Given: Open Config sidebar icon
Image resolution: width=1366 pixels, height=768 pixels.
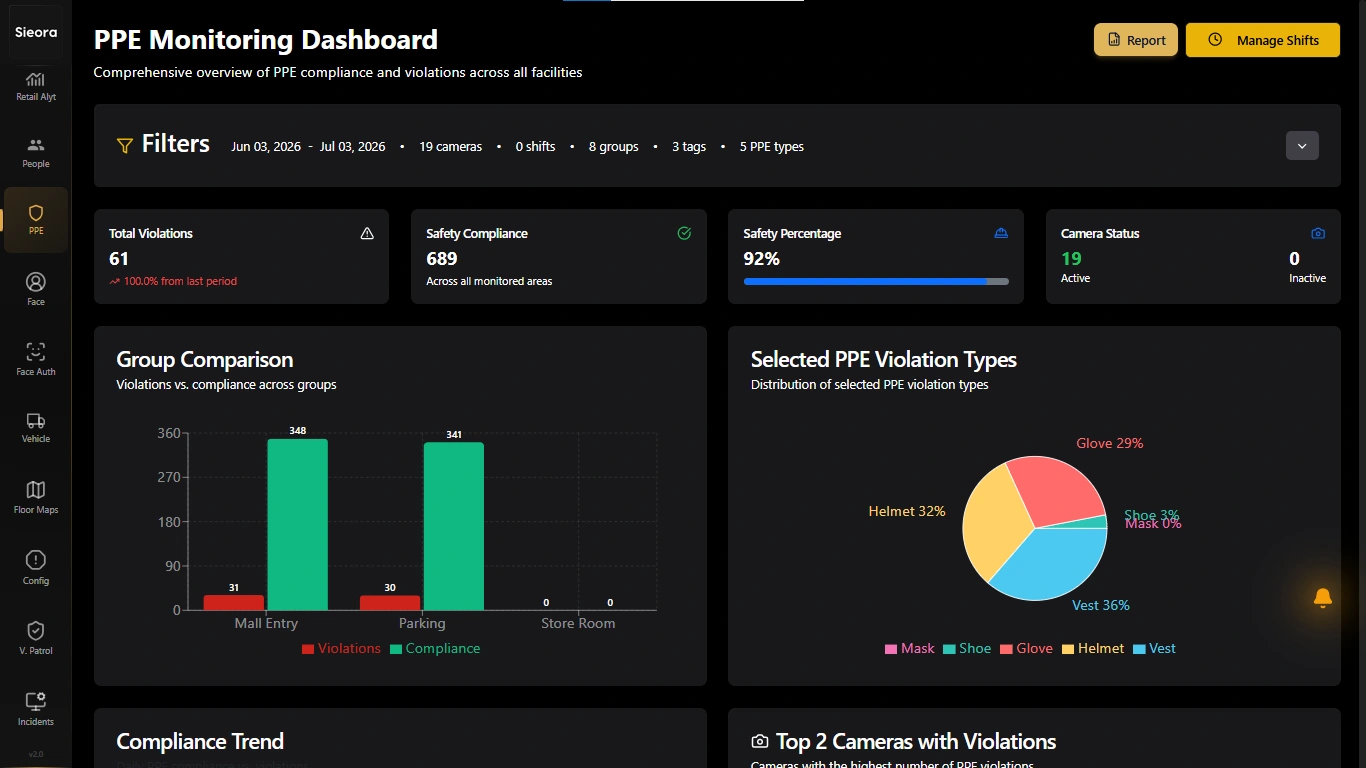Looking at the screenshot, I should click(36, 567).
